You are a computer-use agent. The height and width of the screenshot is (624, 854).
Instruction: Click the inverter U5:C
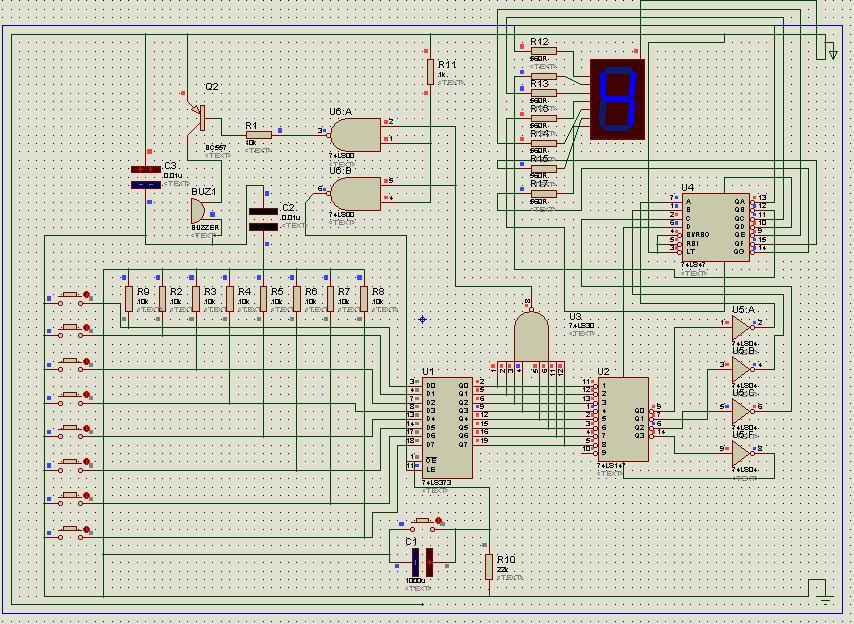tap(742, 411)
